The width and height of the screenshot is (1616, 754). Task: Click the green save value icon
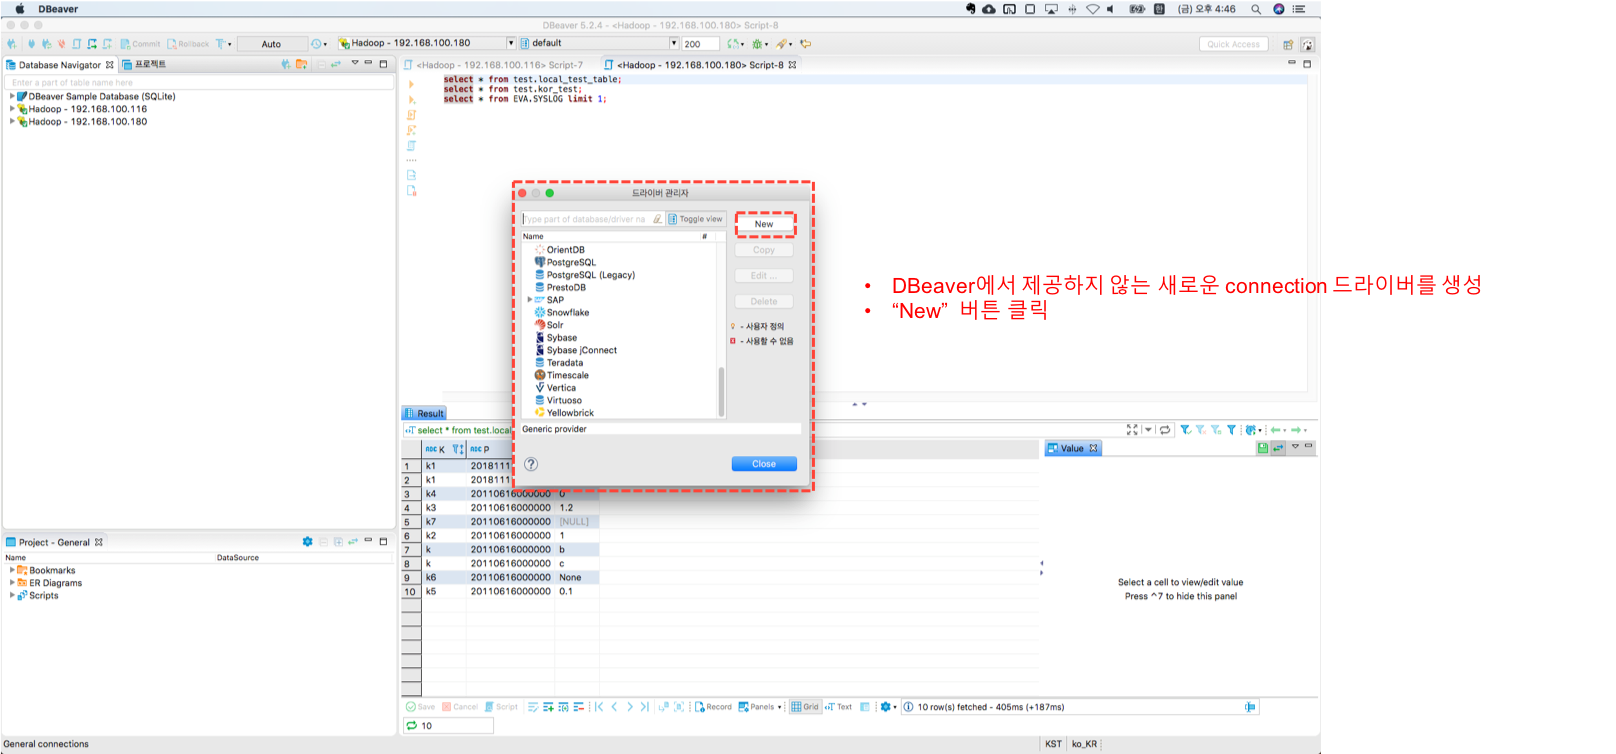coord(1263,448)
